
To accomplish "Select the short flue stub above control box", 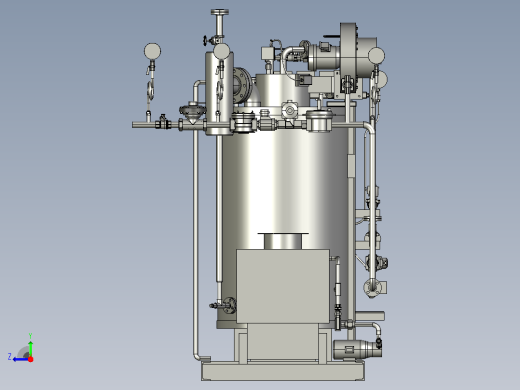I will tap(283, 241).
